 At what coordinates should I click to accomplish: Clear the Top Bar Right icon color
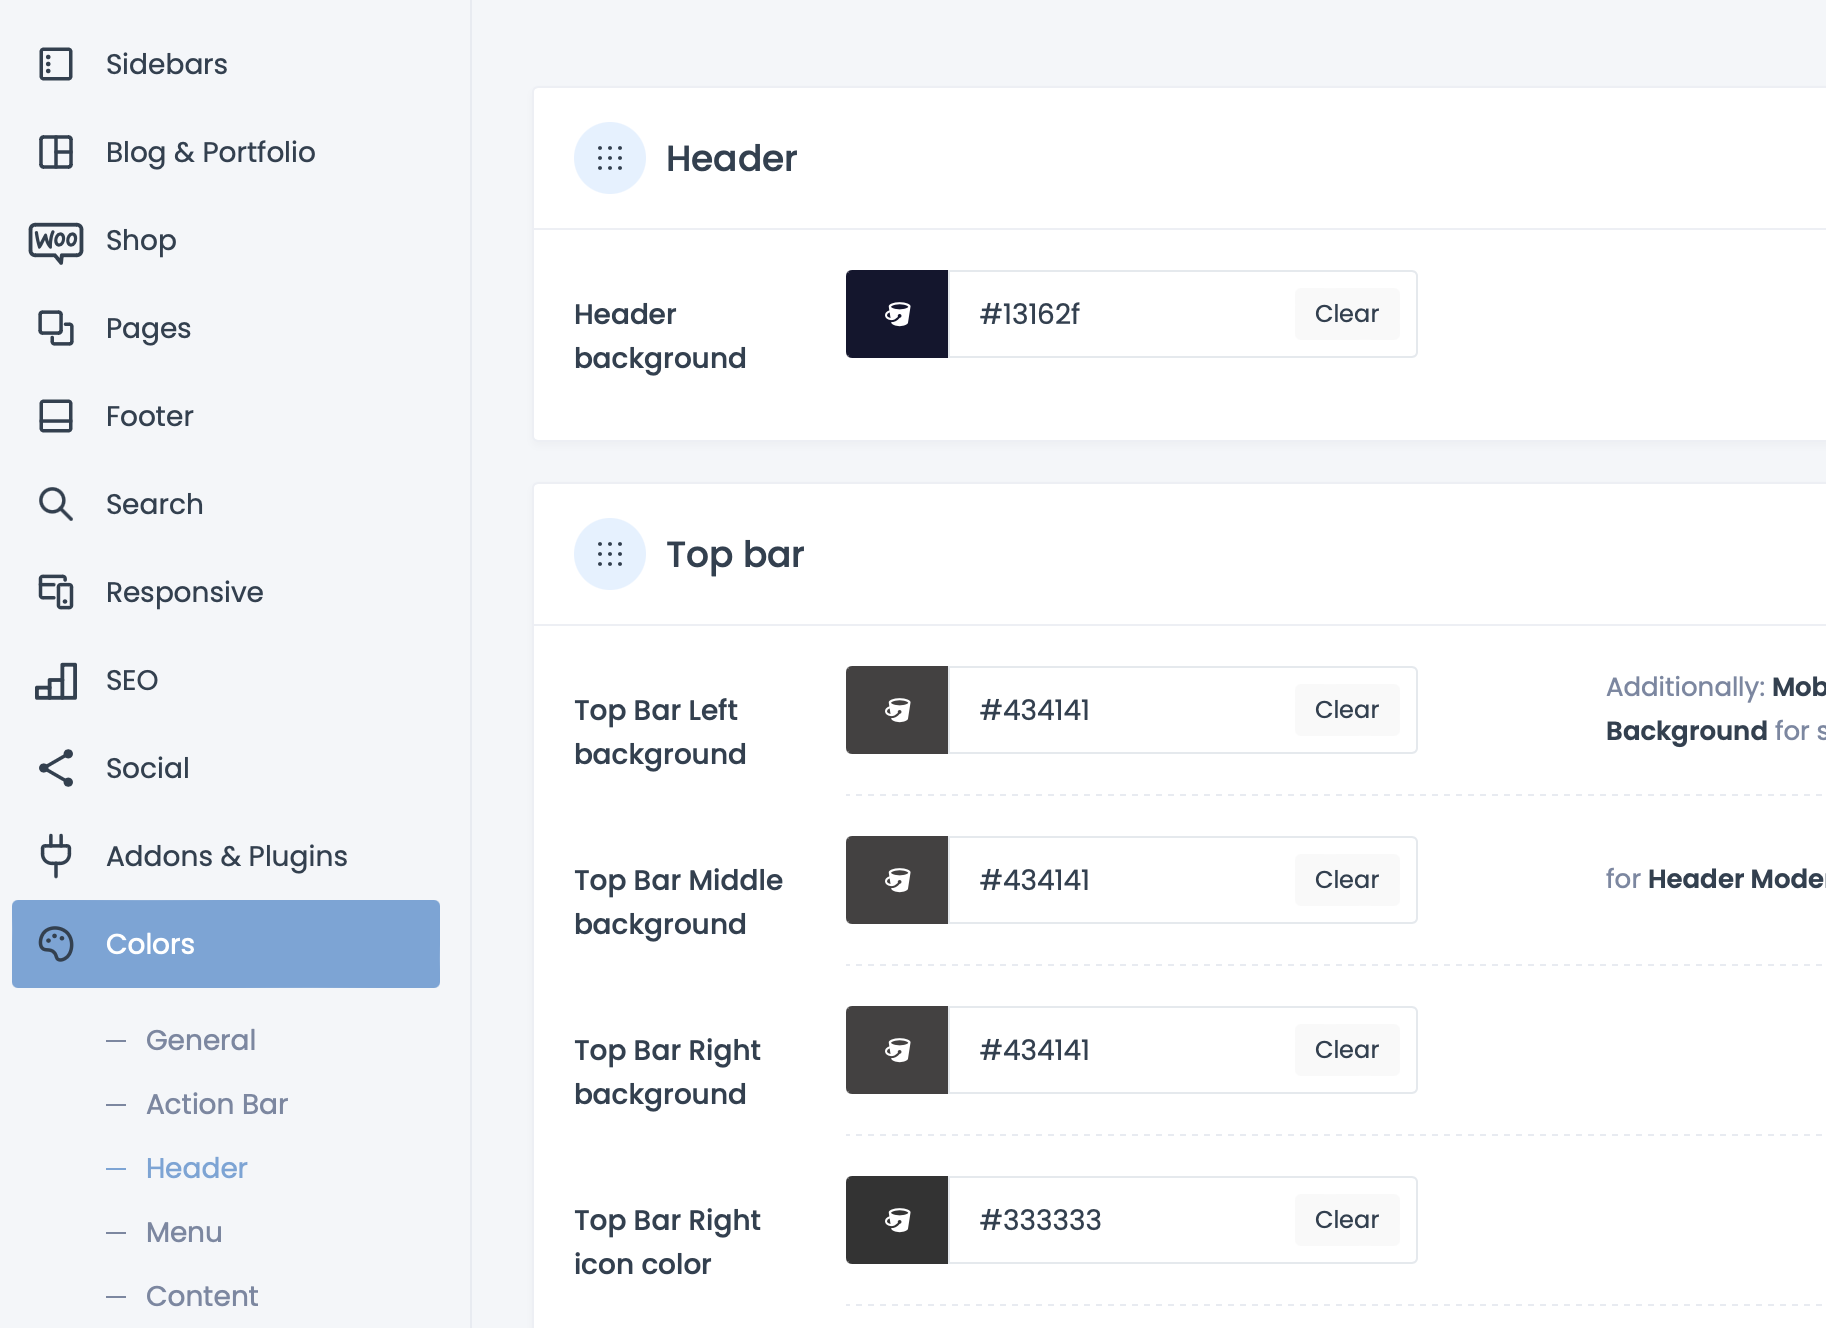[1347, 1220]
